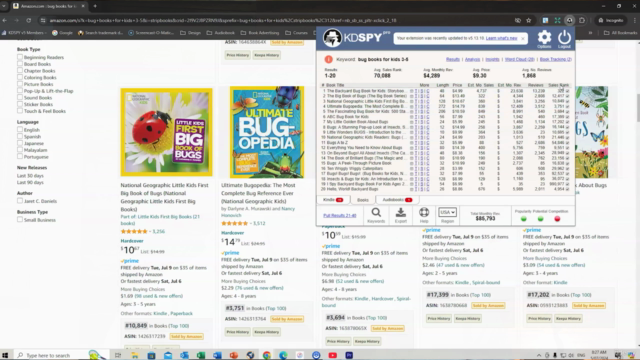Check the Spanish language filter

20,136
